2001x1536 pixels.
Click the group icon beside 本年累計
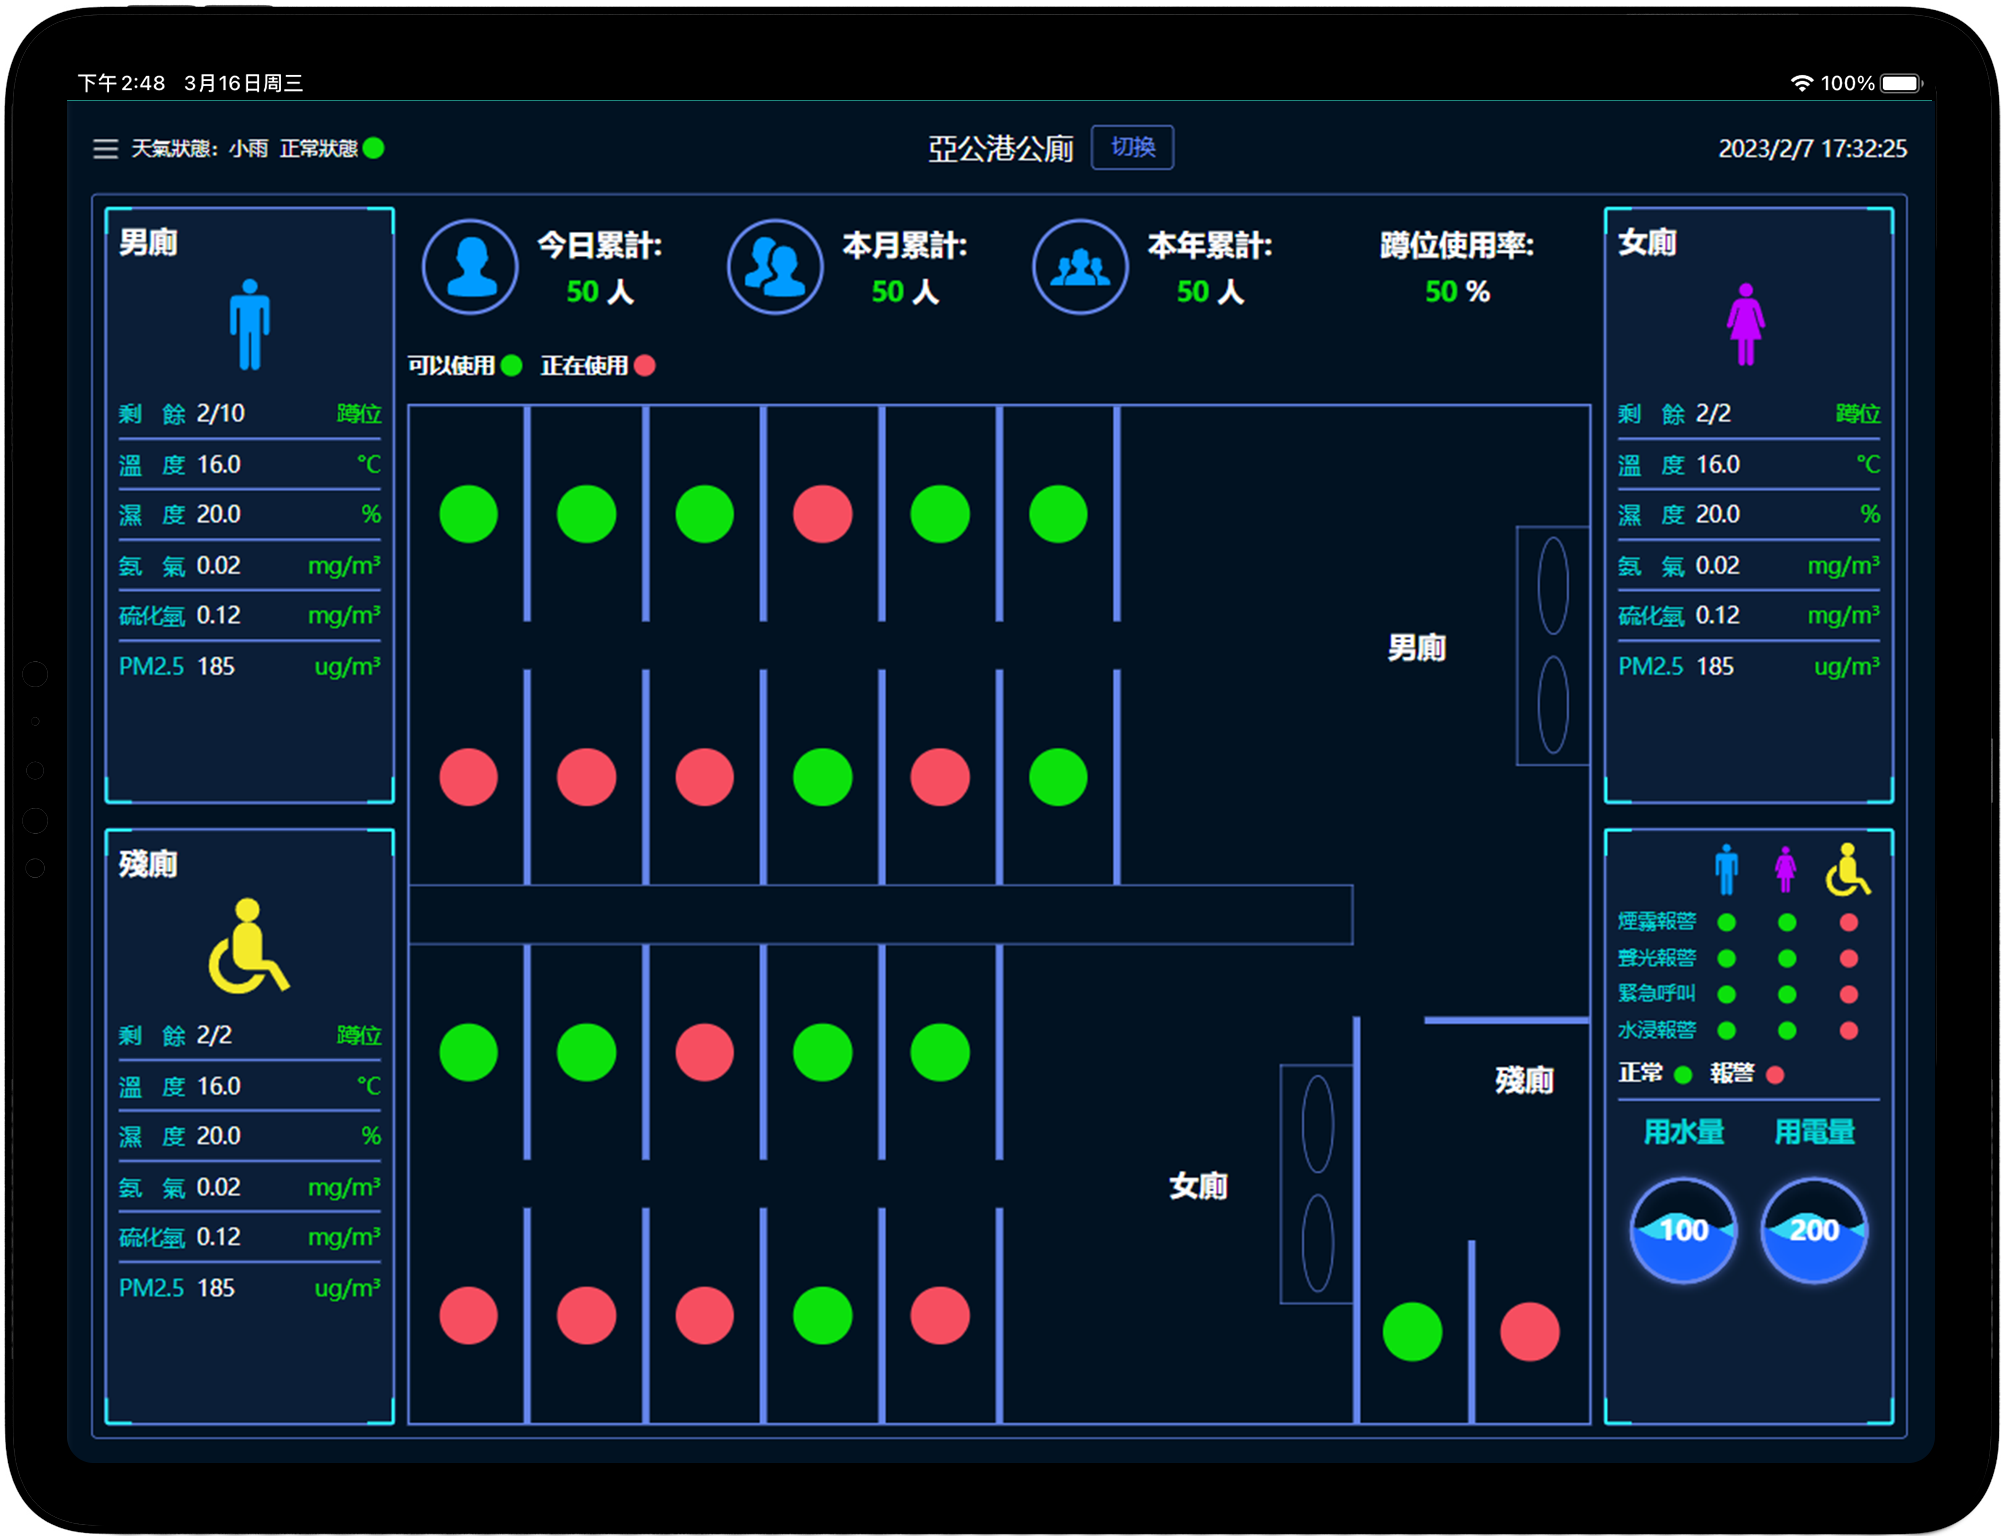click(x=1080, y=267)
